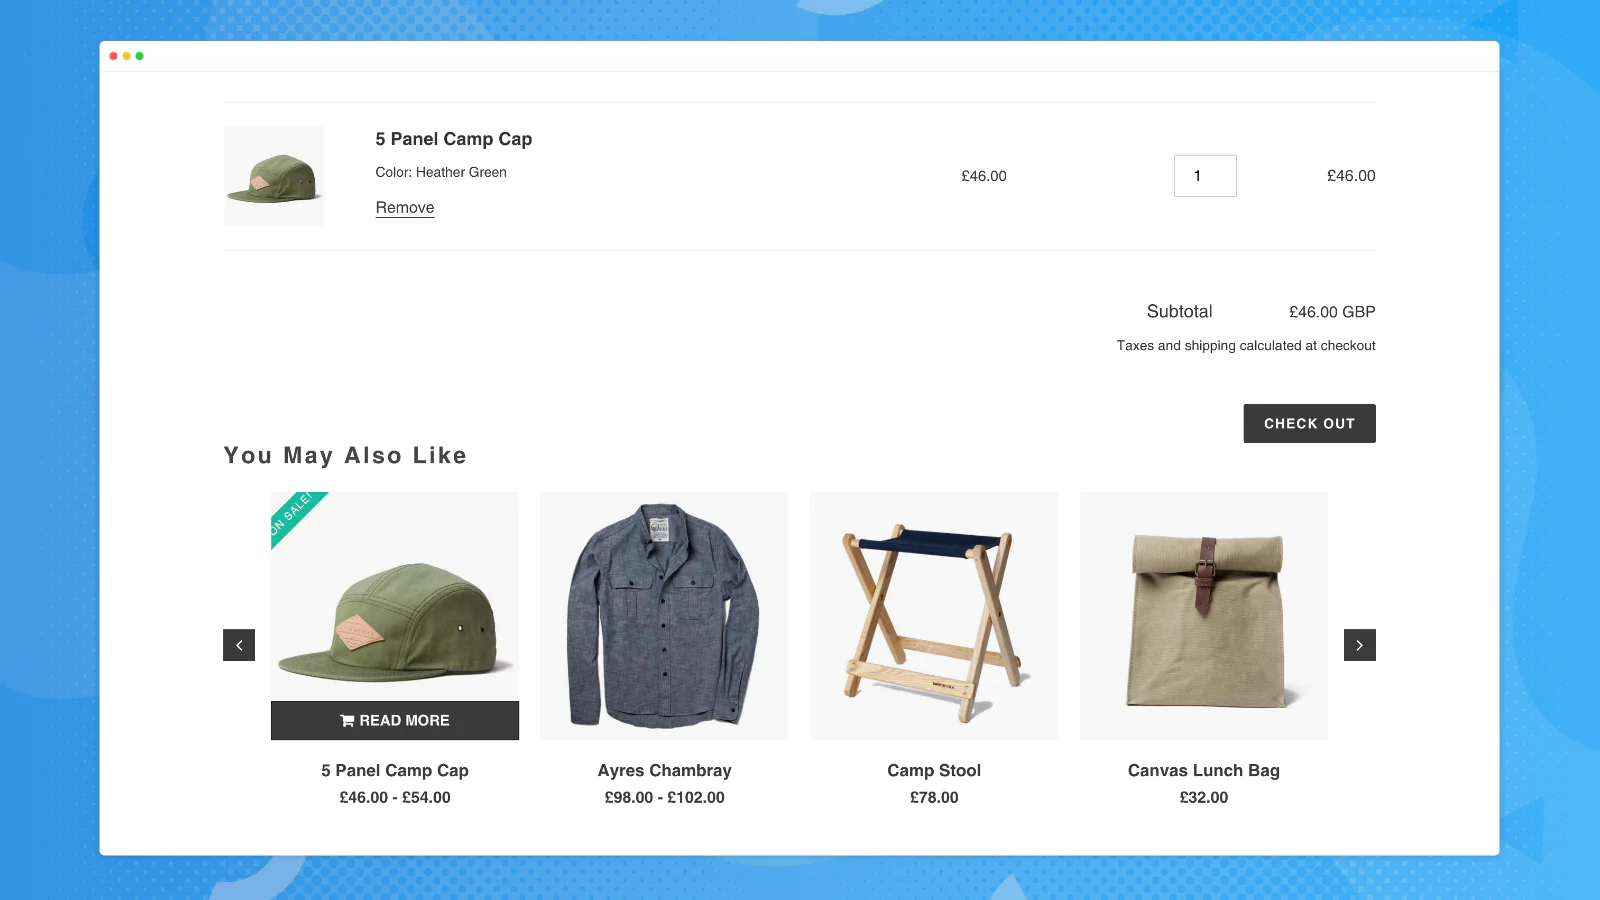Click the Camp Stool product name
Image resolution: width=1600 pixels, height=900 pixels.
(x=934, y=770)
